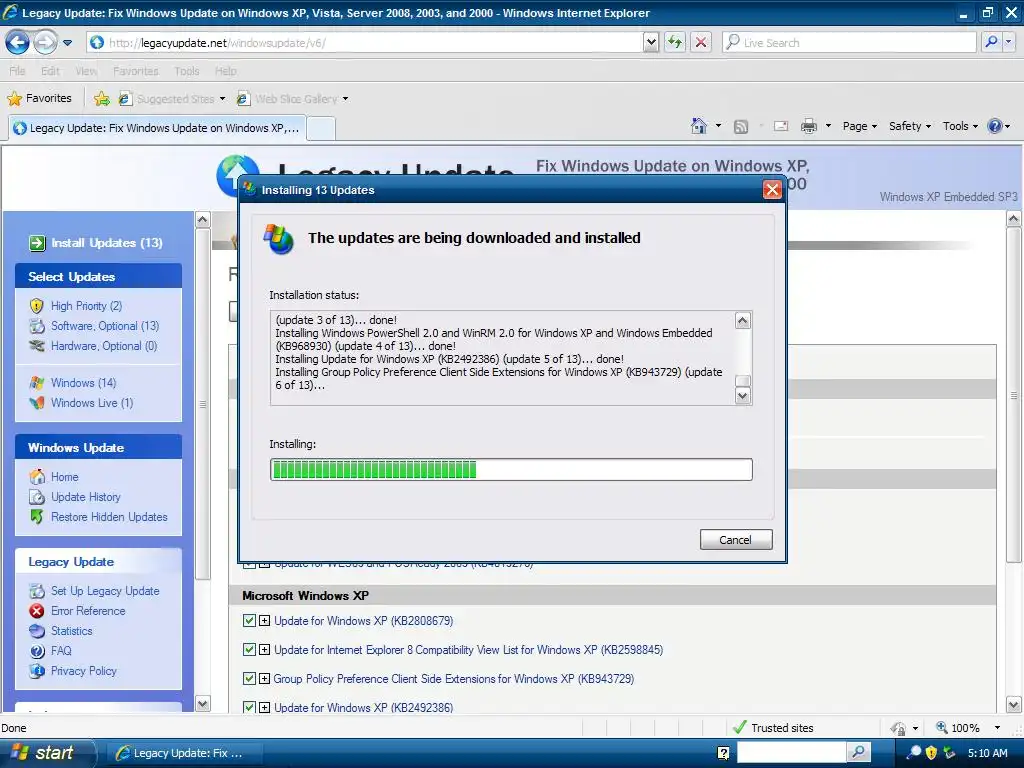
Task: Click the Restore Hidden Updates icon
Action: pos(37,517)
